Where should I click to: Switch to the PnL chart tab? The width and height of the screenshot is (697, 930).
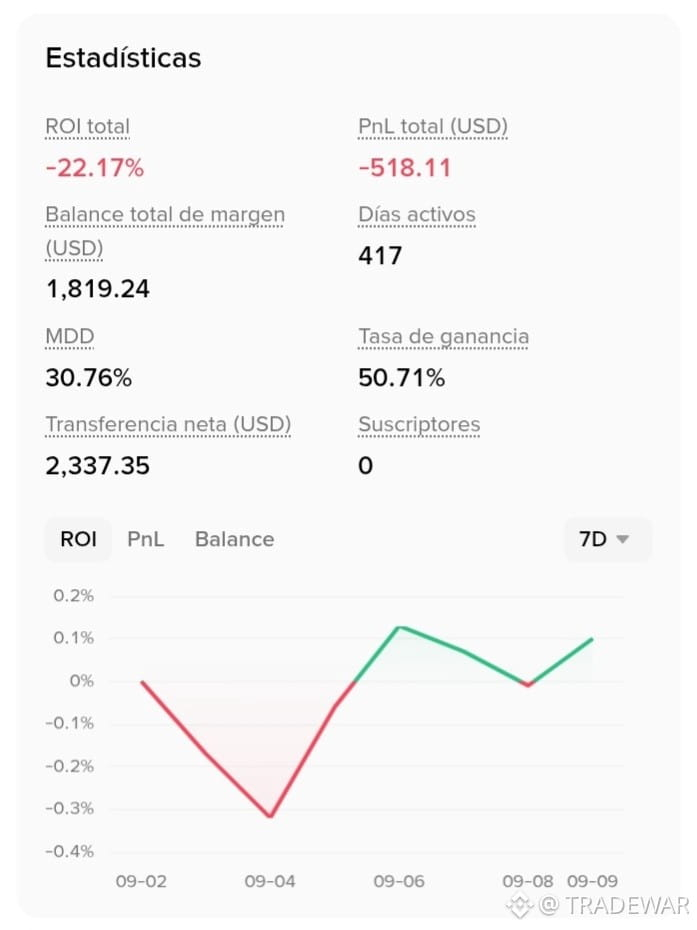click(145, 539)
